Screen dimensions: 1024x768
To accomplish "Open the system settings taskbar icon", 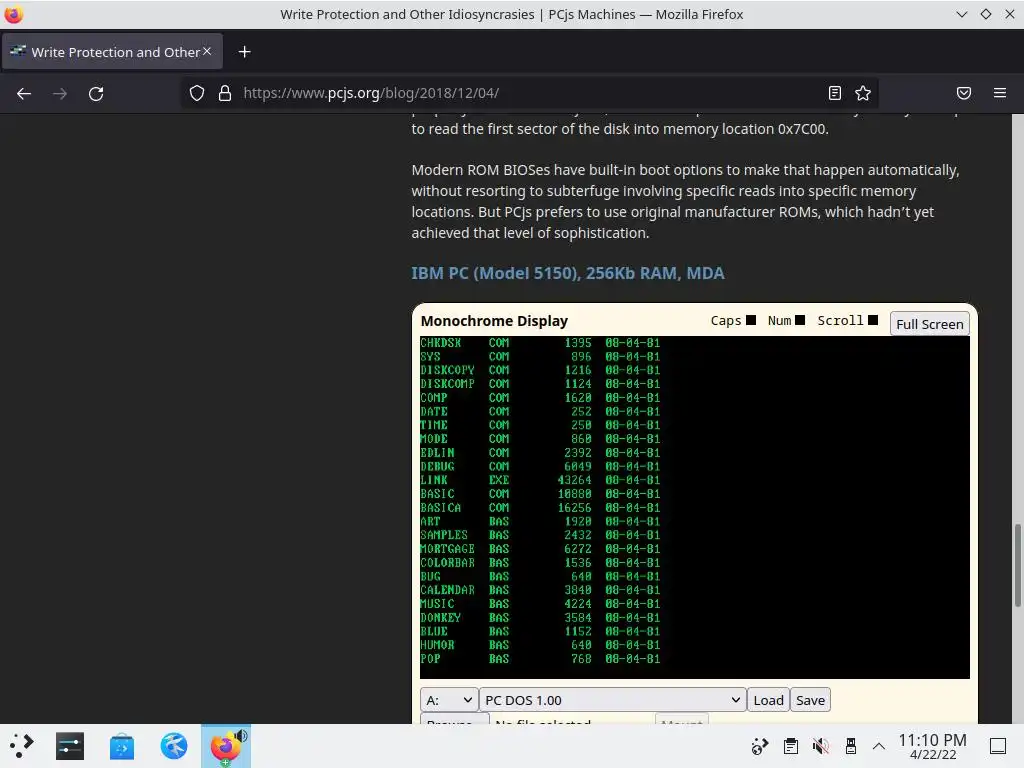I will (70, 746).
